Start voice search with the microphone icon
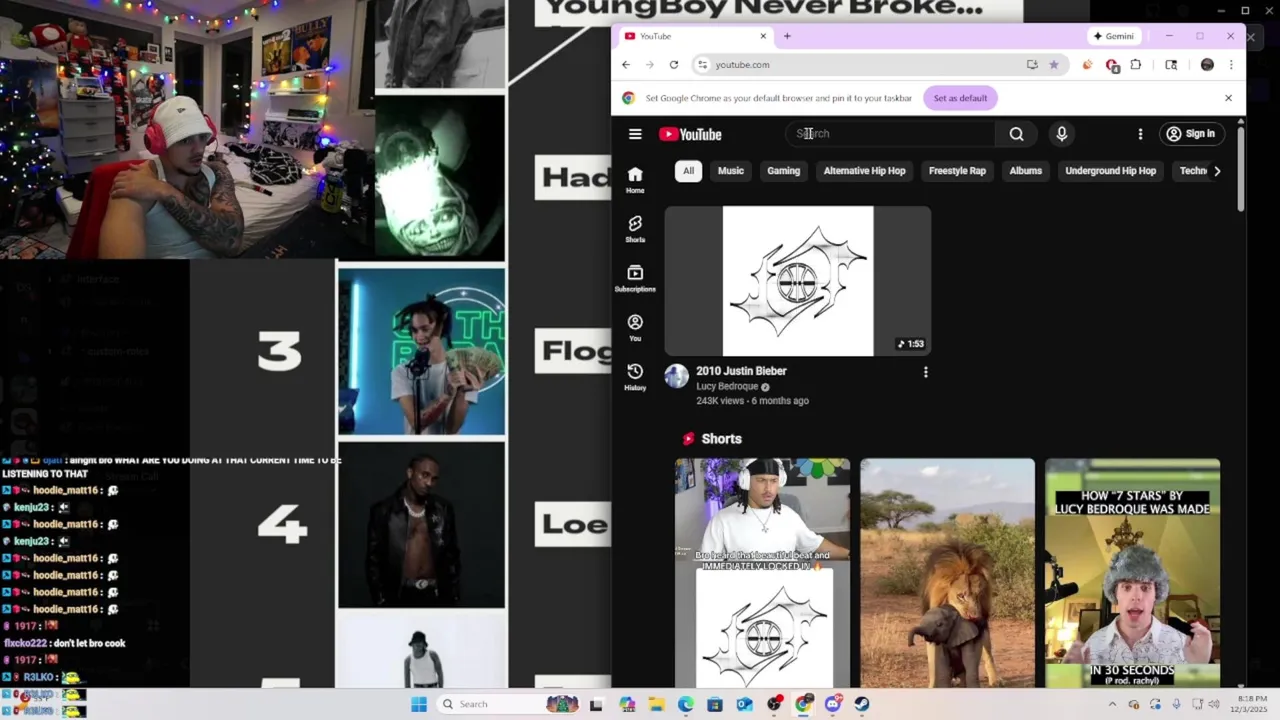This screenshot has width=1280, height=720. coord(1062,134)
